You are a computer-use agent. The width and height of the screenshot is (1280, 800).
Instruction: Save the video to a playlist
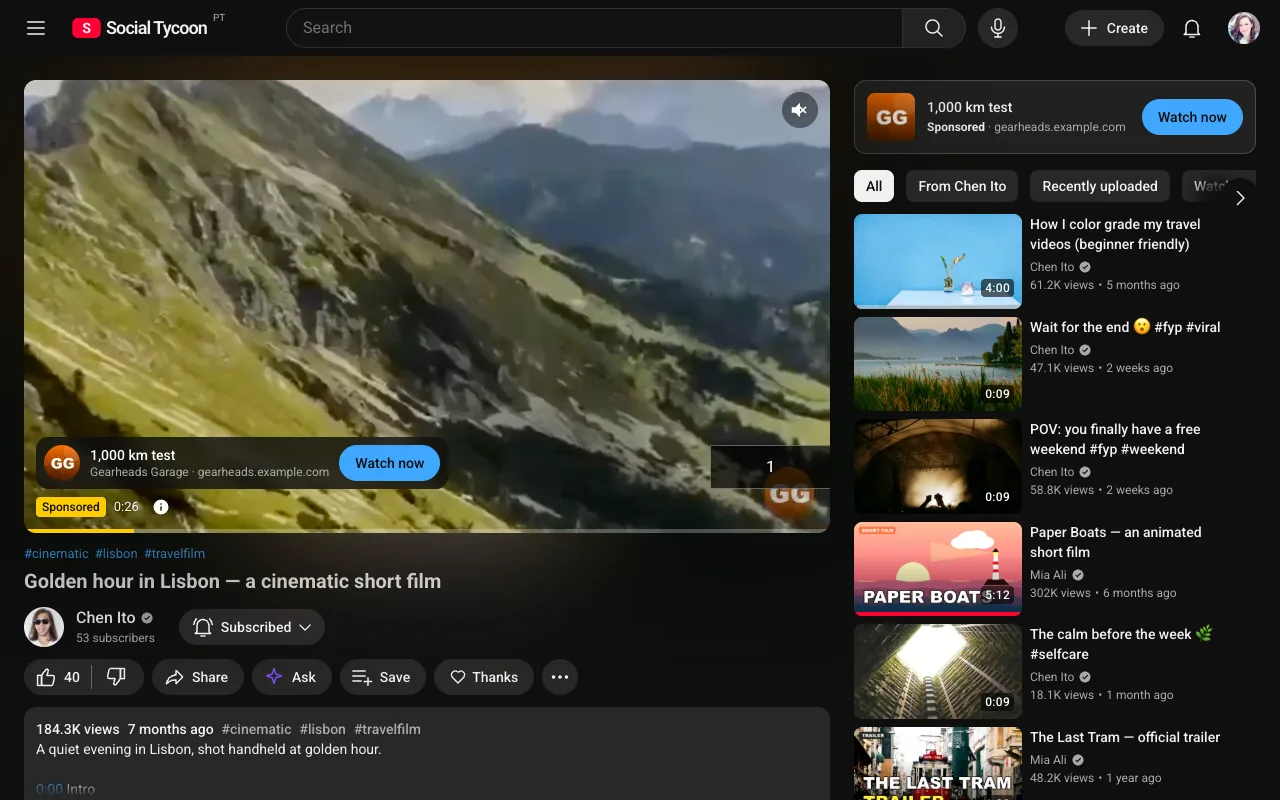point(382,677)
